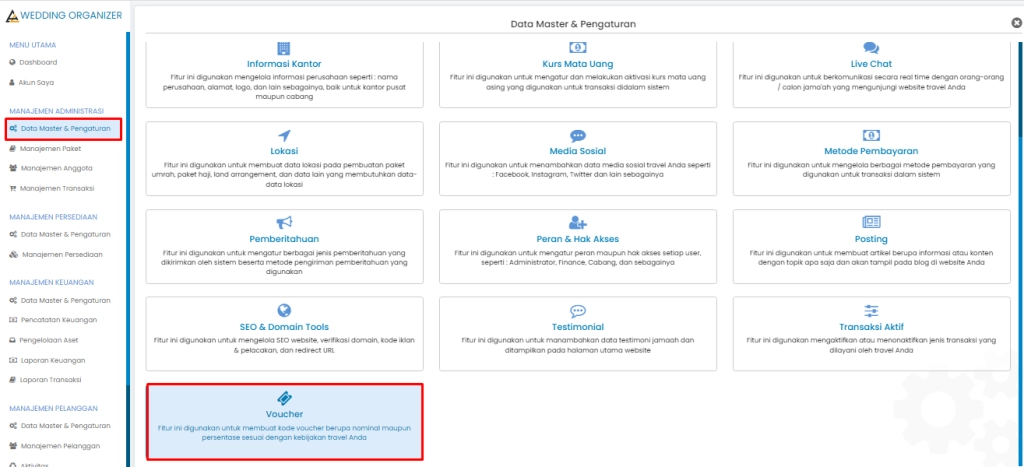Open Dashboard from the sidebar menu
The height and width of the screenshot is (467, 1024).
(x=39, y=62)
